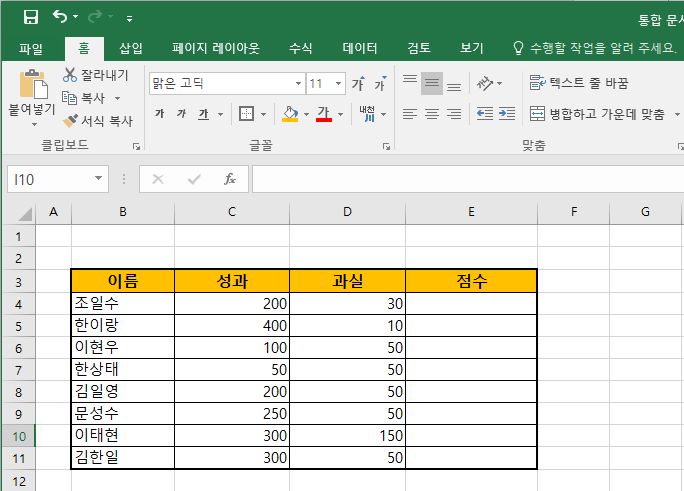
Task: Toggle italic 가 formatting
Action: (x=181, y=114)
